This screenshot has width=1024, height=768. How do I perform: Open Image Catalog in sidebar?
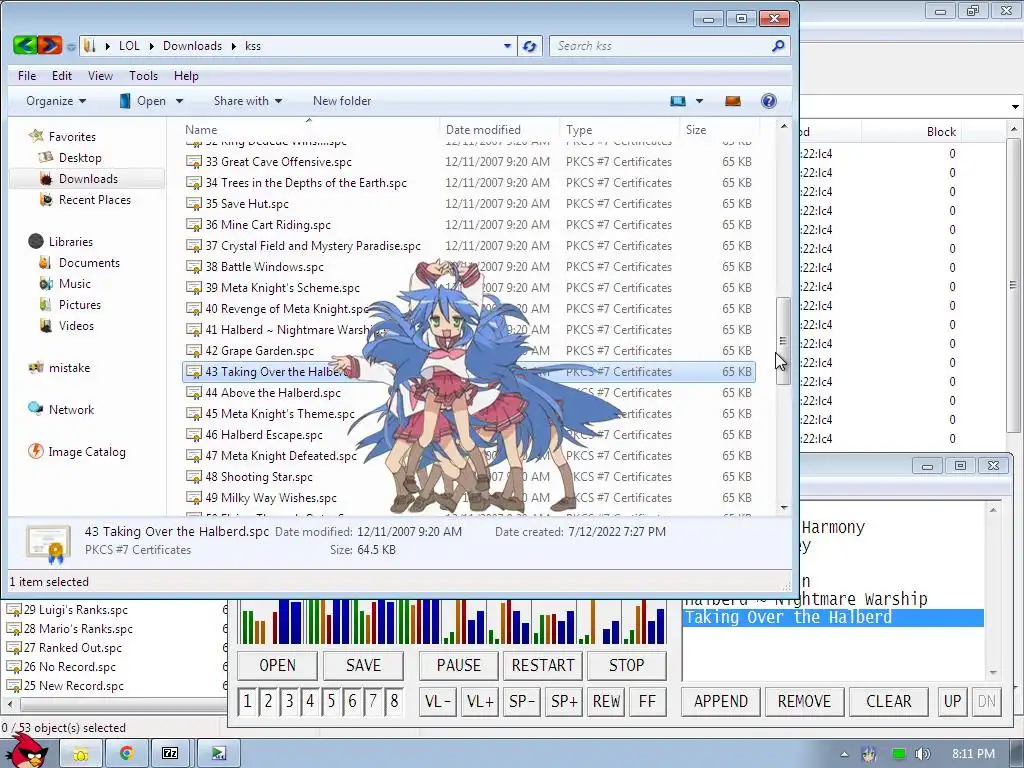click(87, 451)
